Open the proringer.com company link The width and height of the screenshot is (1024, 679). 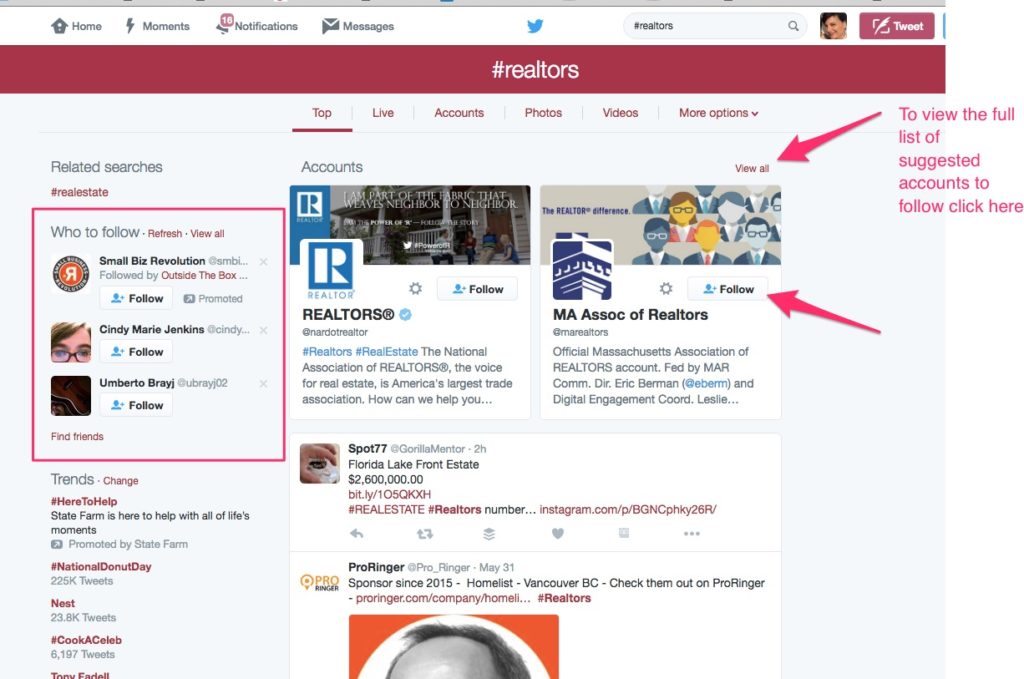pos(443,598)
